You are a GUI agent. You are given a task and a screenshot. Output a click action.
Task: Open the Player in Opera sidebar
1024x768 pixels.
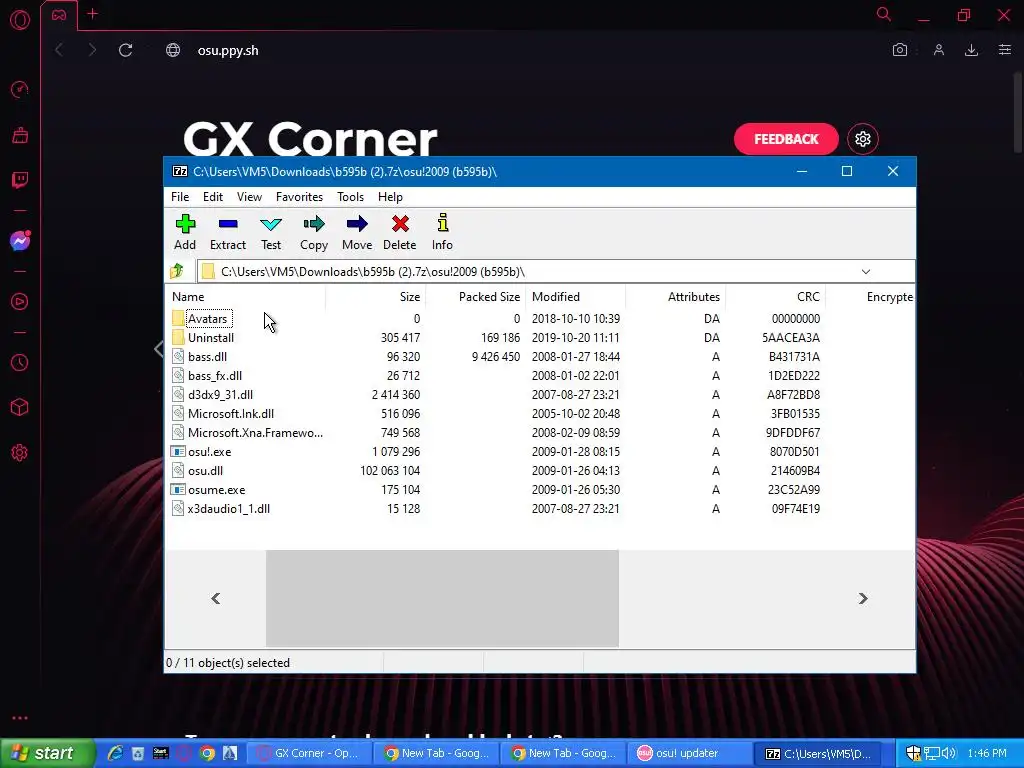click(x=20, y=302)
